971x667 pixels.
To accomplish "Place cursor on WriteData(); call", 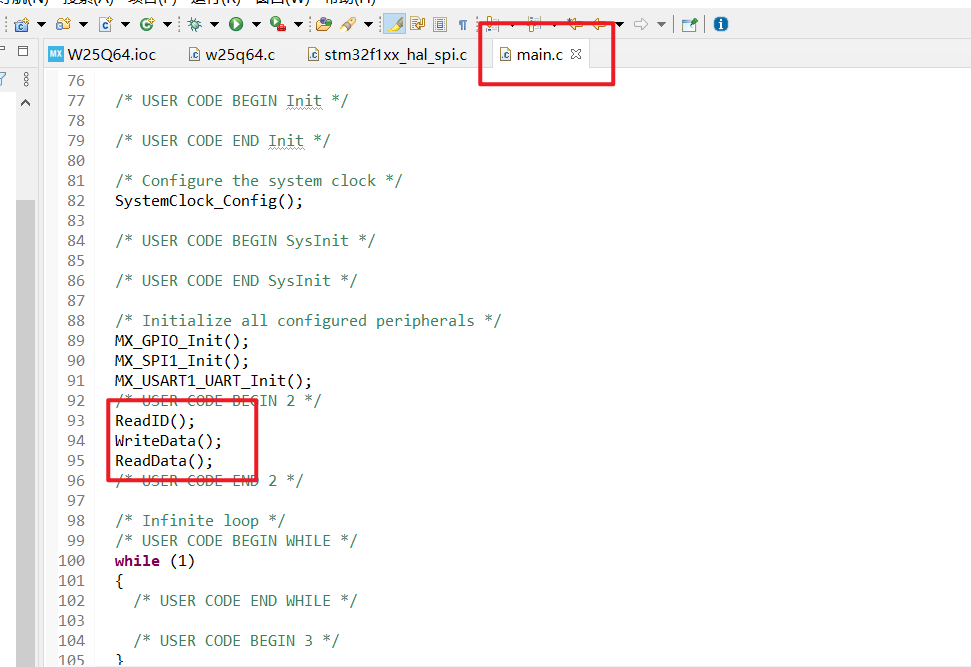I will click(x=168, y=440).
